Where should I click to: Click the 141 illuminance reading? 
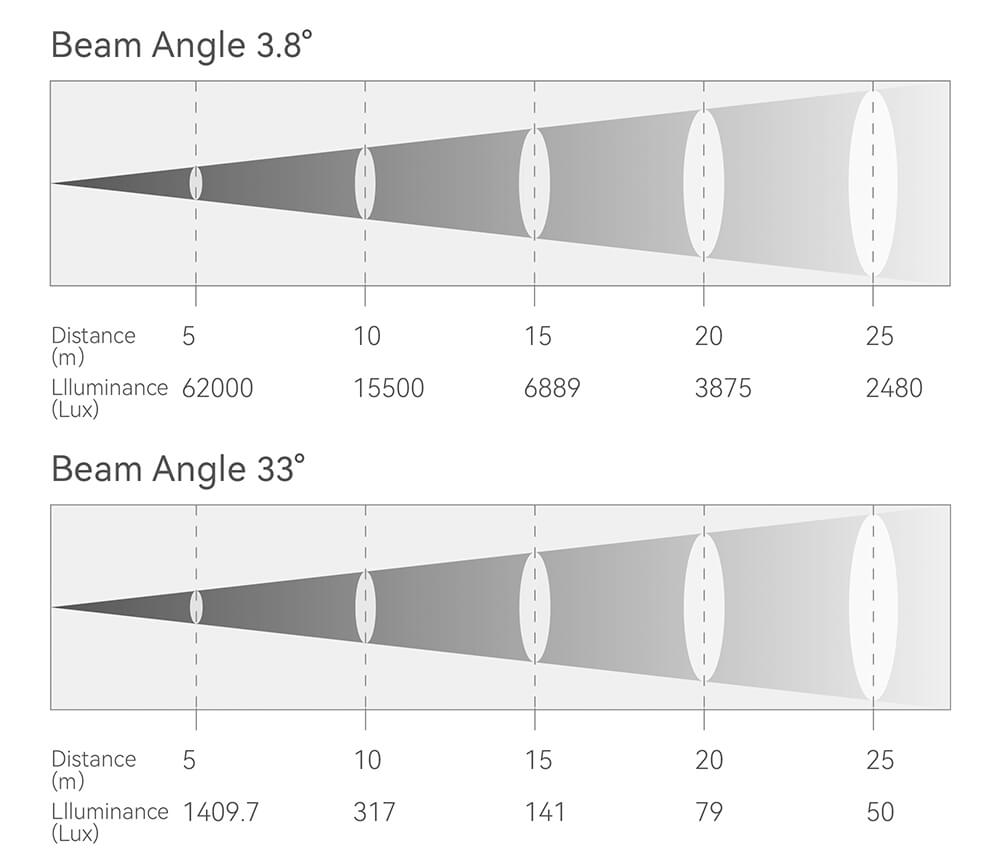[x=544, y=812]
